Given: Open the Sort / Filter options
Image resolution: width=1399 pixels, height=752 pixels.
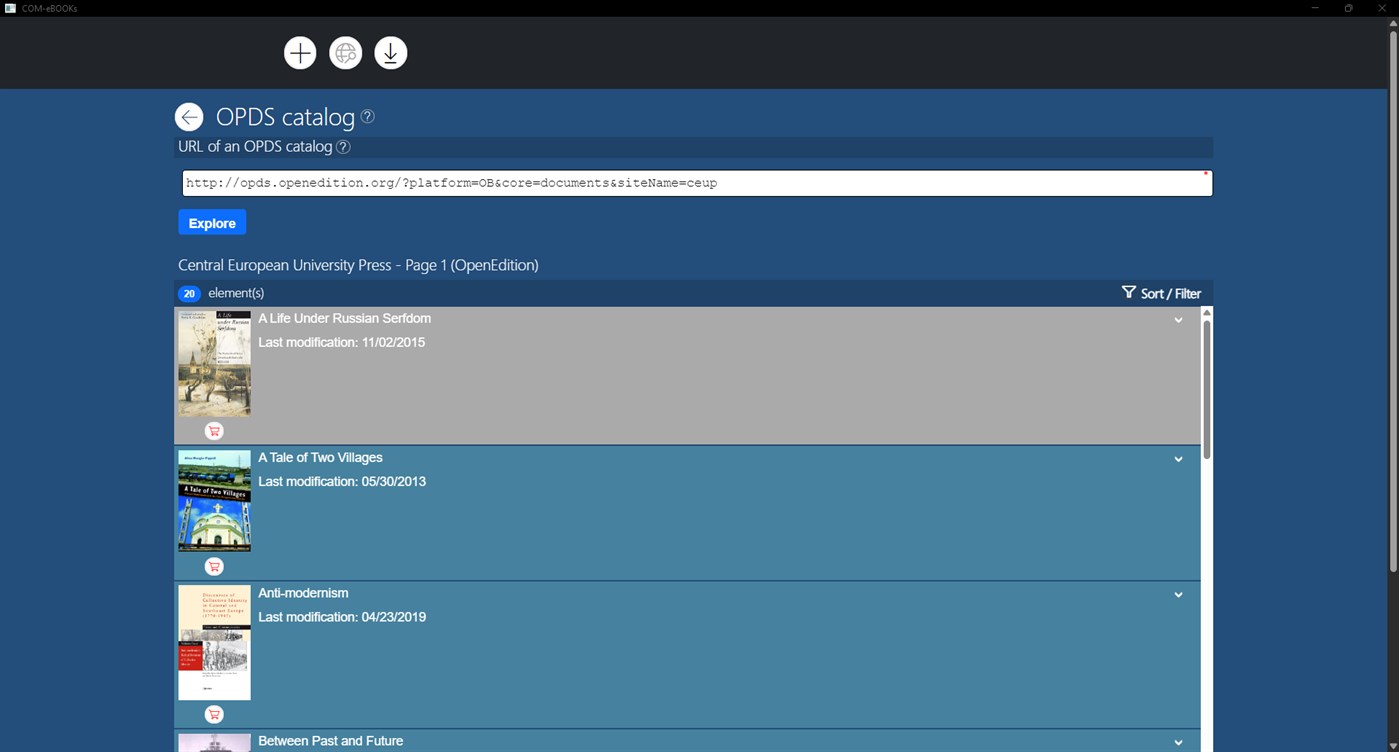Looking at the screenshot, I should (1170, 293).
